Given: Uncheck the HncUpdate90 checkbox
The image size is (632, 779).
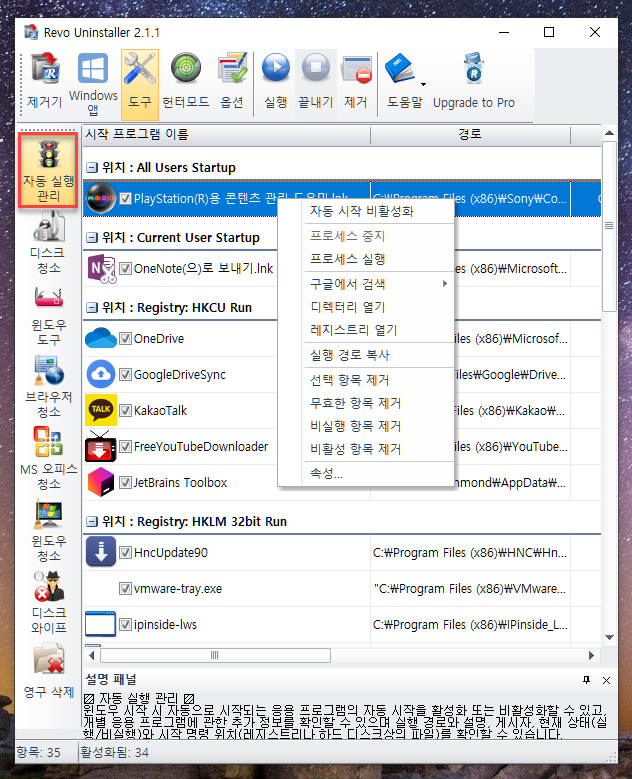Looking at the screenshot, I should pos(125,552).
